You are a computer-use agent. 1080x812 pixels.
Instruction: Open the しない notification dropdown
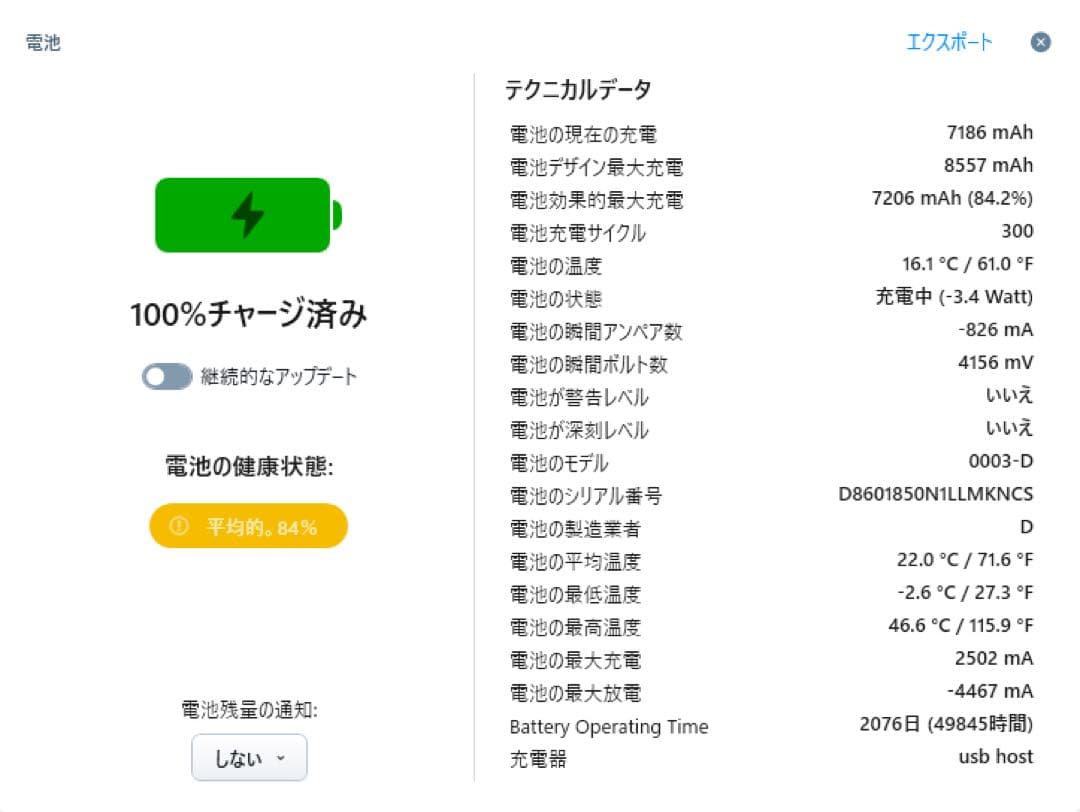(248, 757)
